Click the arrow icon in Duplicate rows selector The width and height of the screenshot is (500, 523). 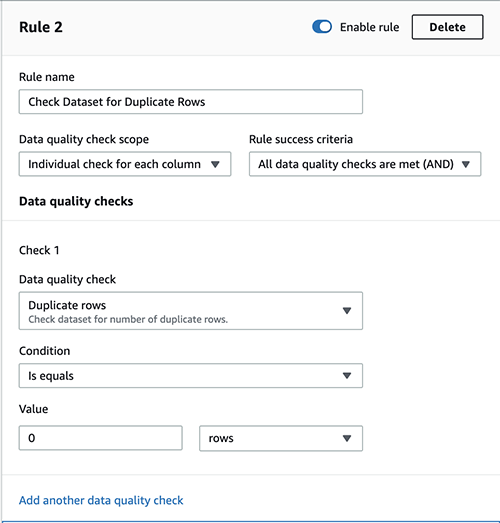click(347, 311)
